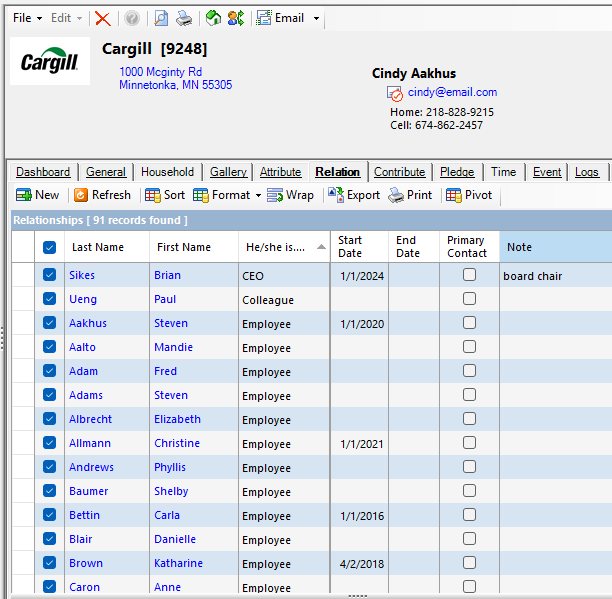The width and height of the screenshot is (612, 599).
Task: Click the green house icon
Action: tap(213, 18)
